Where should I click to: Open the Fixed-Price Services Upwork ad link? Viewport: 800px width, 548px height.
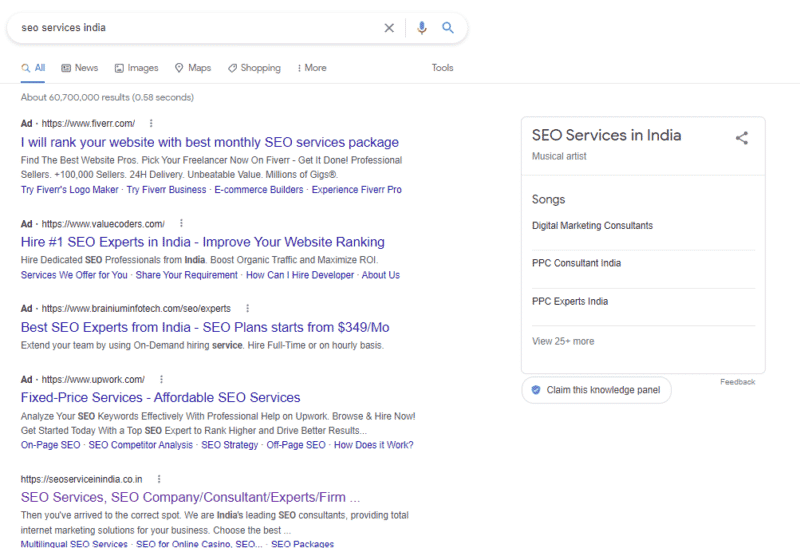pos(160,397)
